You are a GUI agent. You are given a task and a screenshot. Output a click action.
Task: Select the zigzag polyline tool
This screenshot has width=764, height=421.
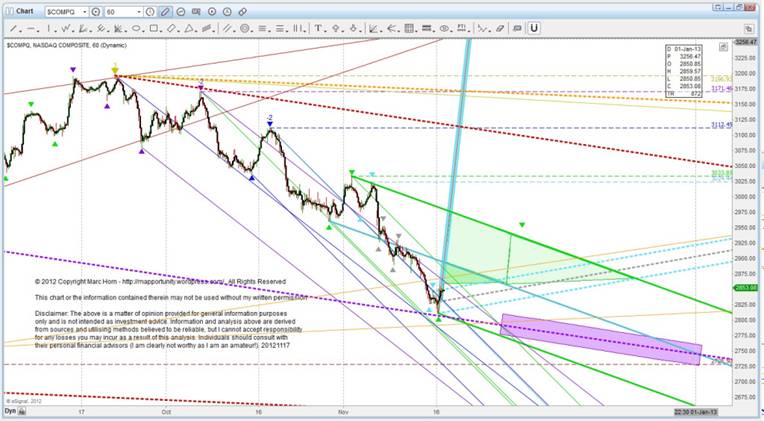[482, 28]
